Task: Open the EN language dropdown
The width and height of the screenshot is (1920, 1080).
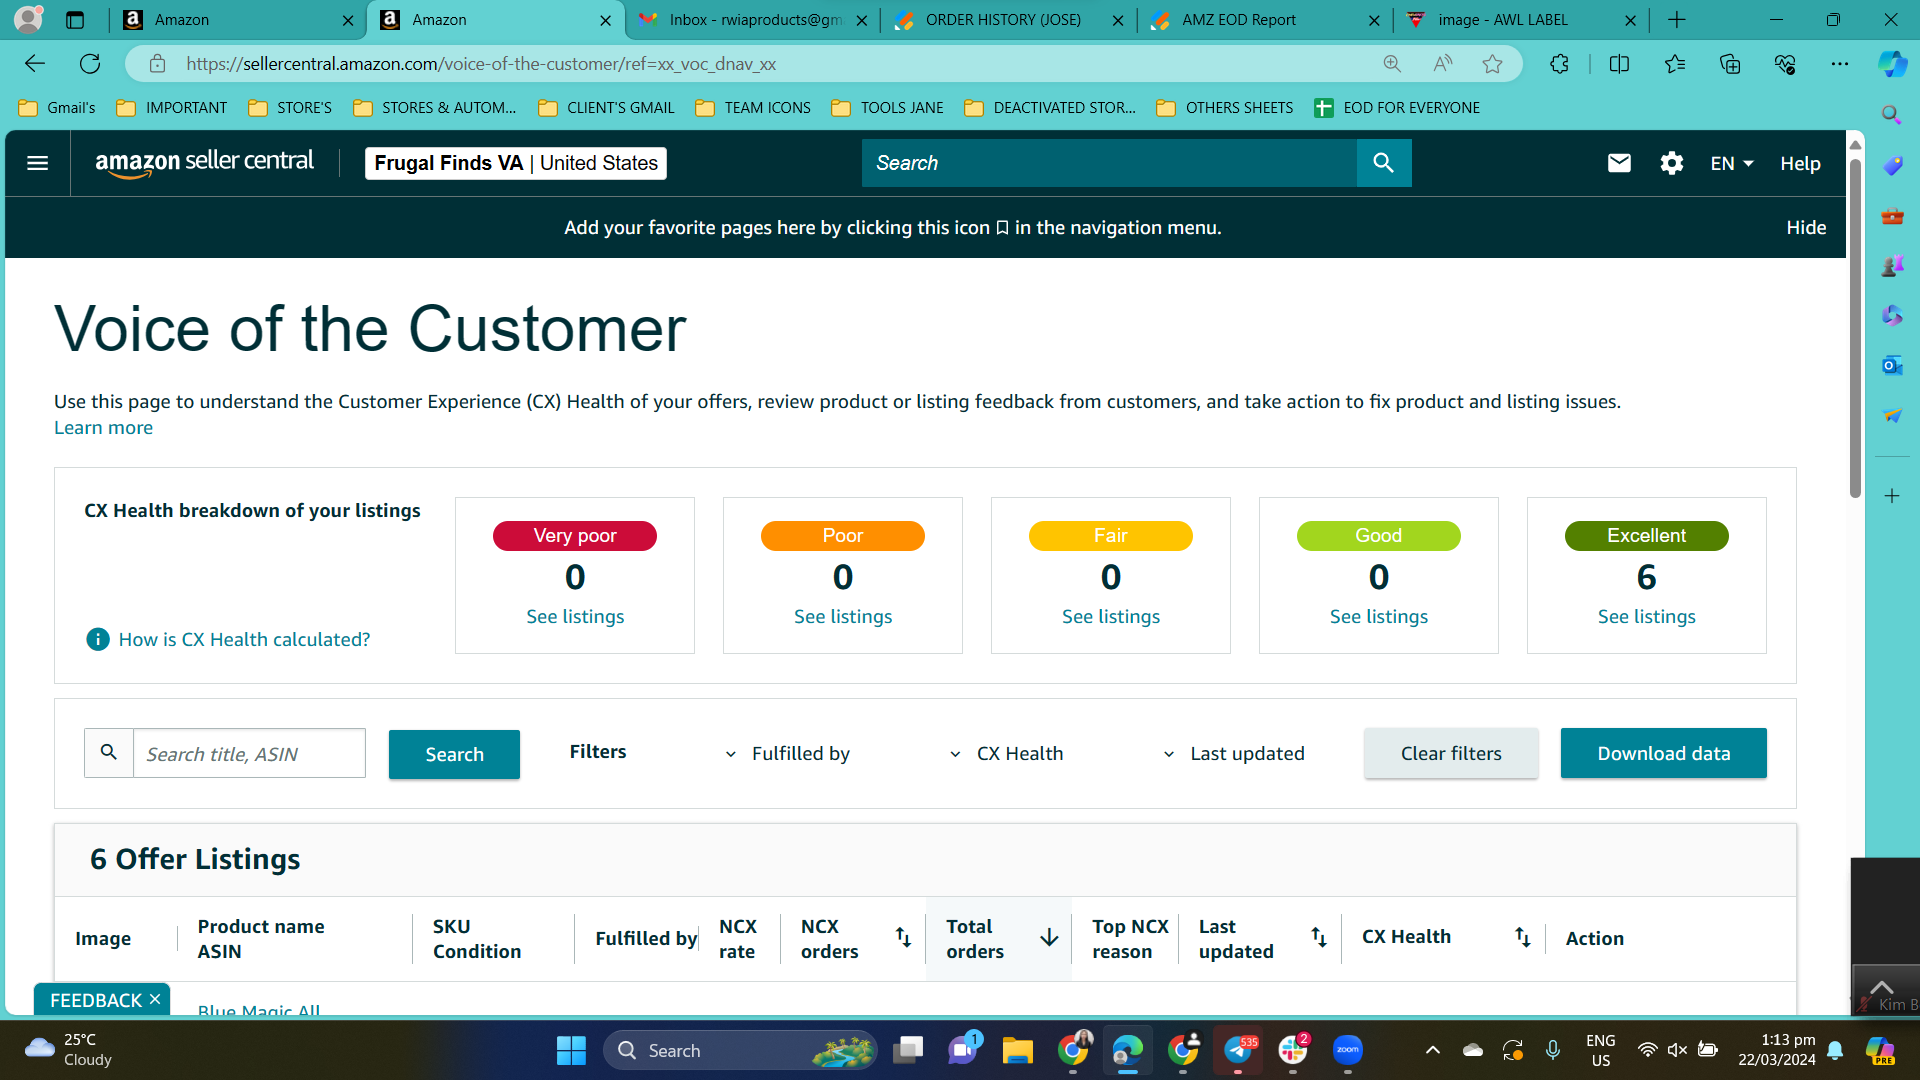Action: (x=1732, y=163)
